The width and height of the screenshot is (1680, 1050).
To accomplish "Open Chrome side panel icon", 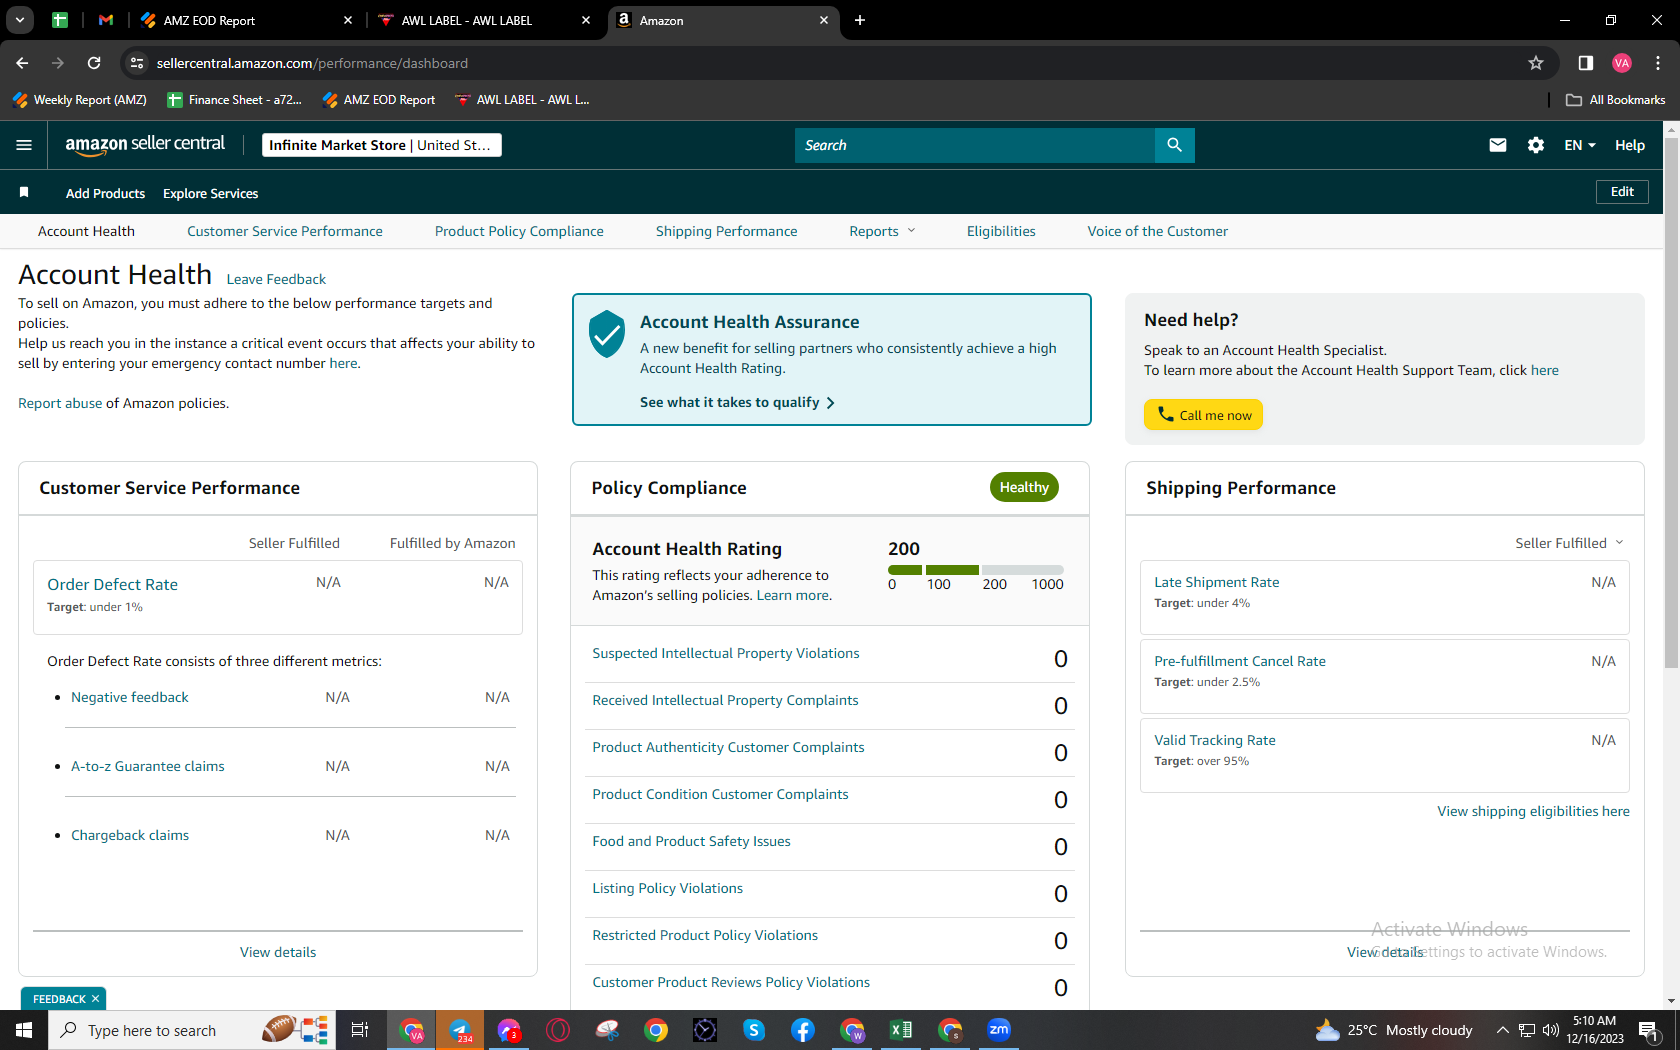I will pos(1585,63).
